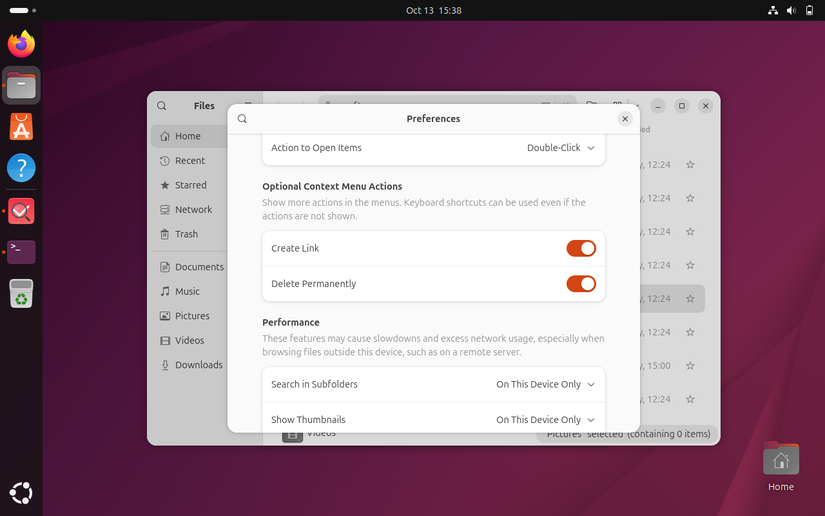
Task: Star the file row modified at 15:00
Action: [x=690, y=366]
